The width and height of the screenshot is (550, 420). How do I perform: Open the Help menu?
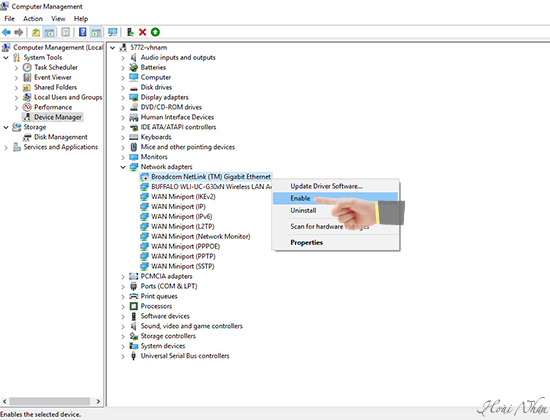[x=81, y=19]
